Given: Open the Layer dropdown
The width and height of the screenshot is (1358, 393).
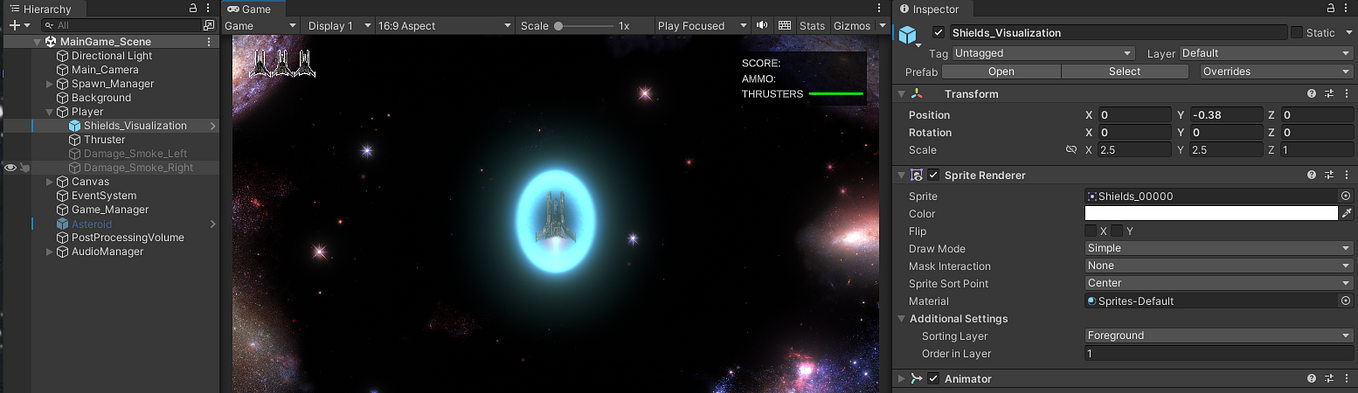Looking at the screenshot, I should point(1266,53).
